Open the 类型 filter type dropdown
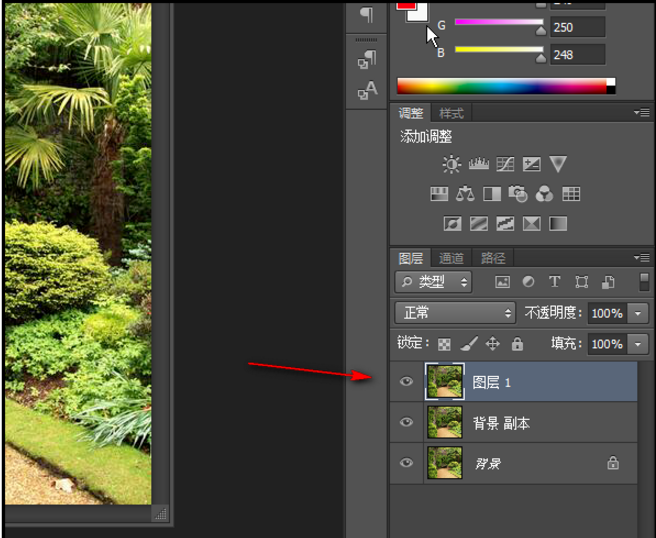This screenshot has width=656, height=538. pyautogui.click(x=434, y=283)
